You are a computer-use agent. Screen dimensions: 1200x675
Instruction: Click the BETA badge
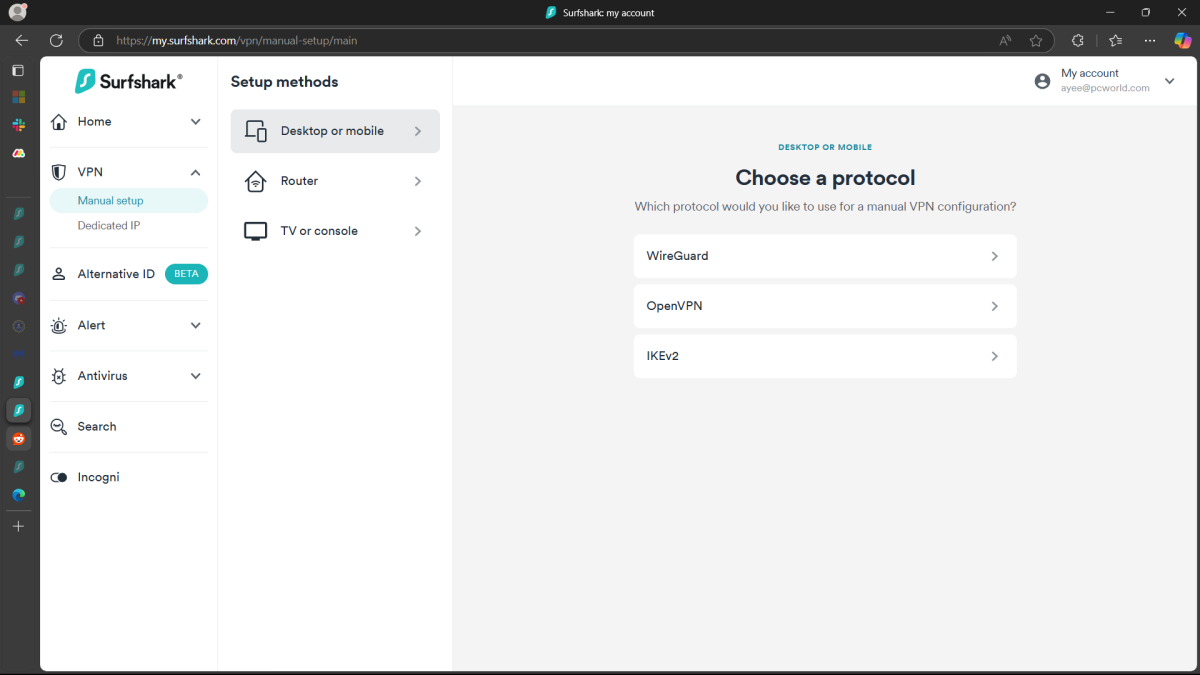coord(186,274)
